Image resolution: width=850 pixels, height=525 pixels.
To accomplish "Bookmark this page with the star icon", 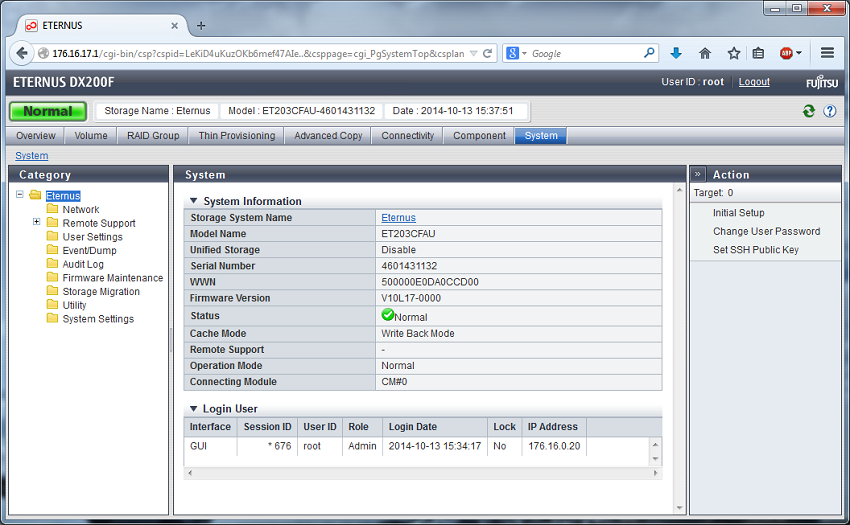I will click(x=734, y=53).
